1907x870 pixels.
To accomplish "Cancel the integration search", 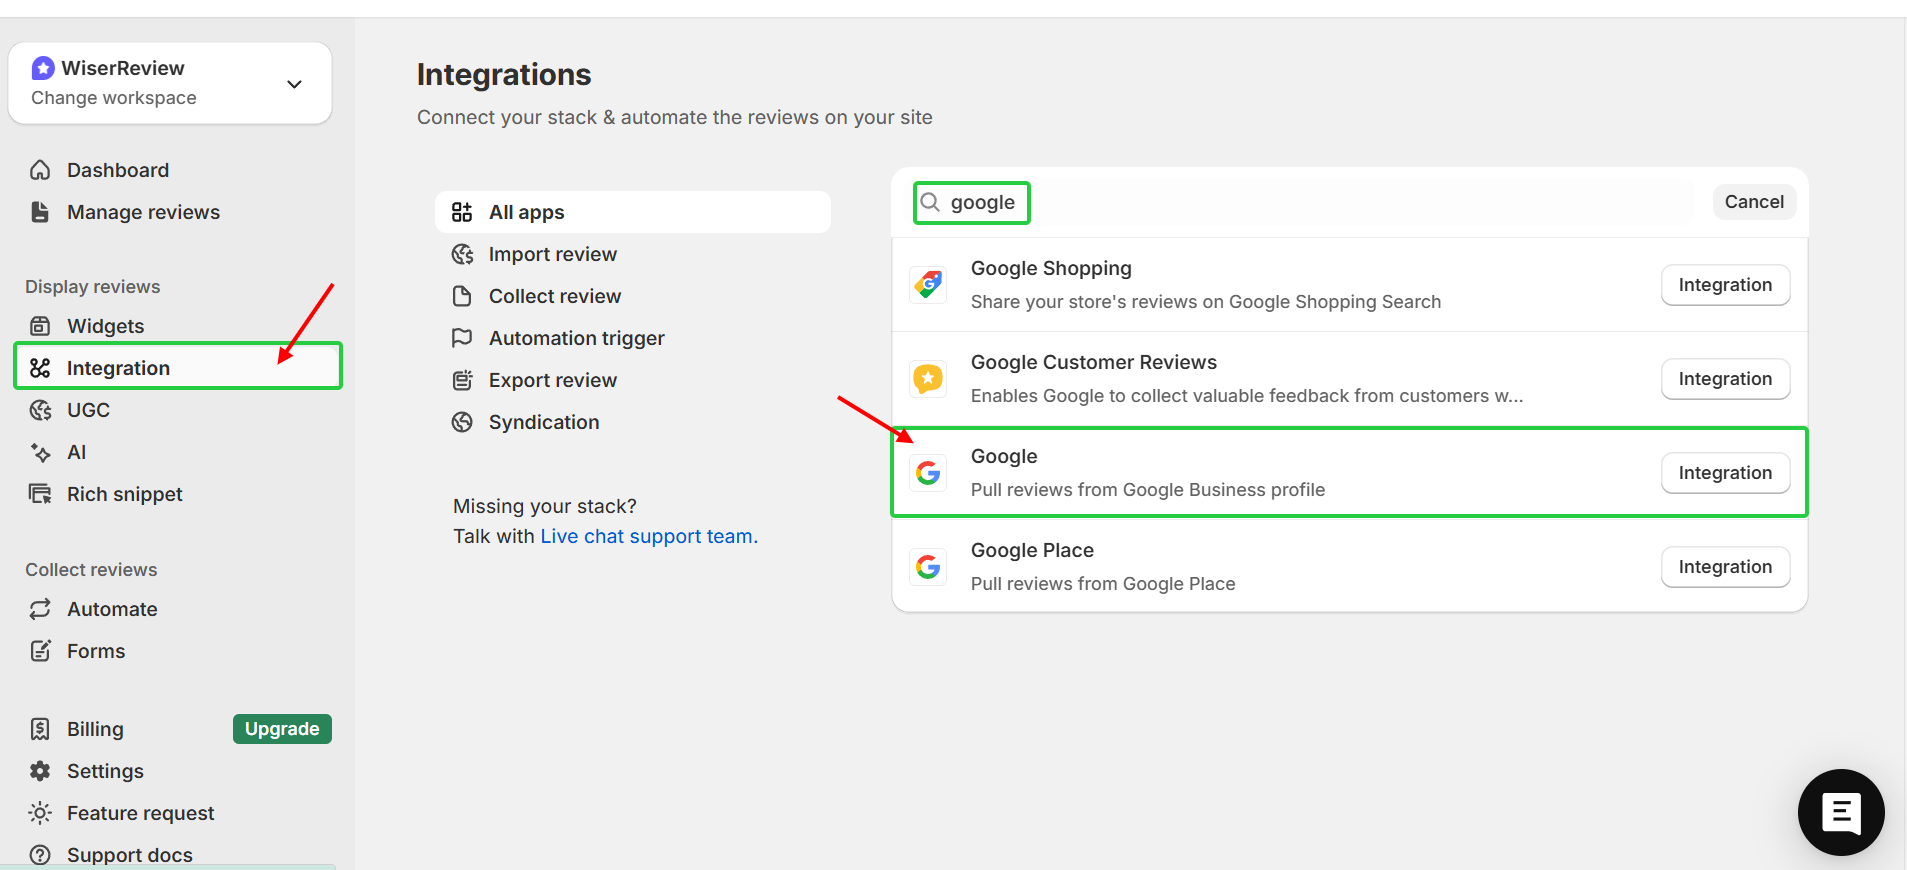I will pos(1753,202).
